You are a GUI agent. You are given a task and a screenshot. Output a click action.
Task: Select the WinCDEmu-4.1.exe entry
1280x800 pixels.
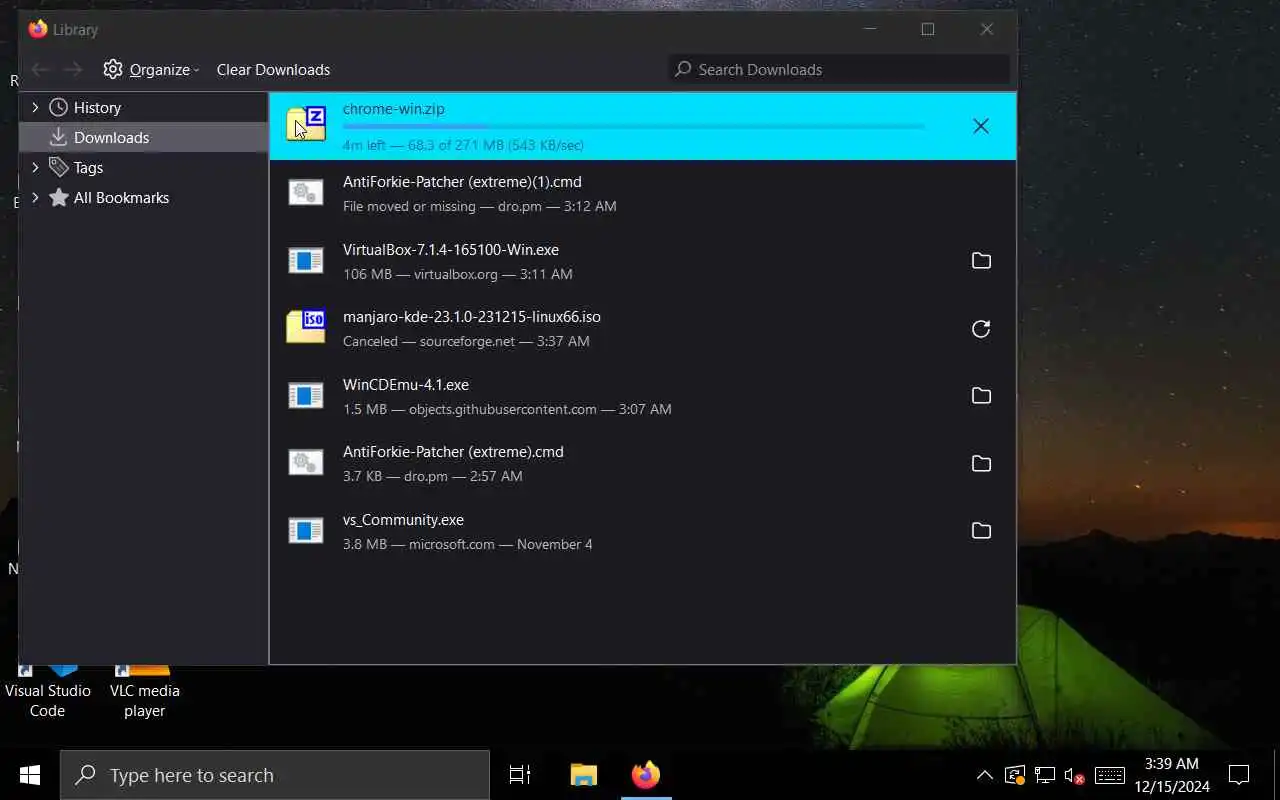[x=643, y=396]
